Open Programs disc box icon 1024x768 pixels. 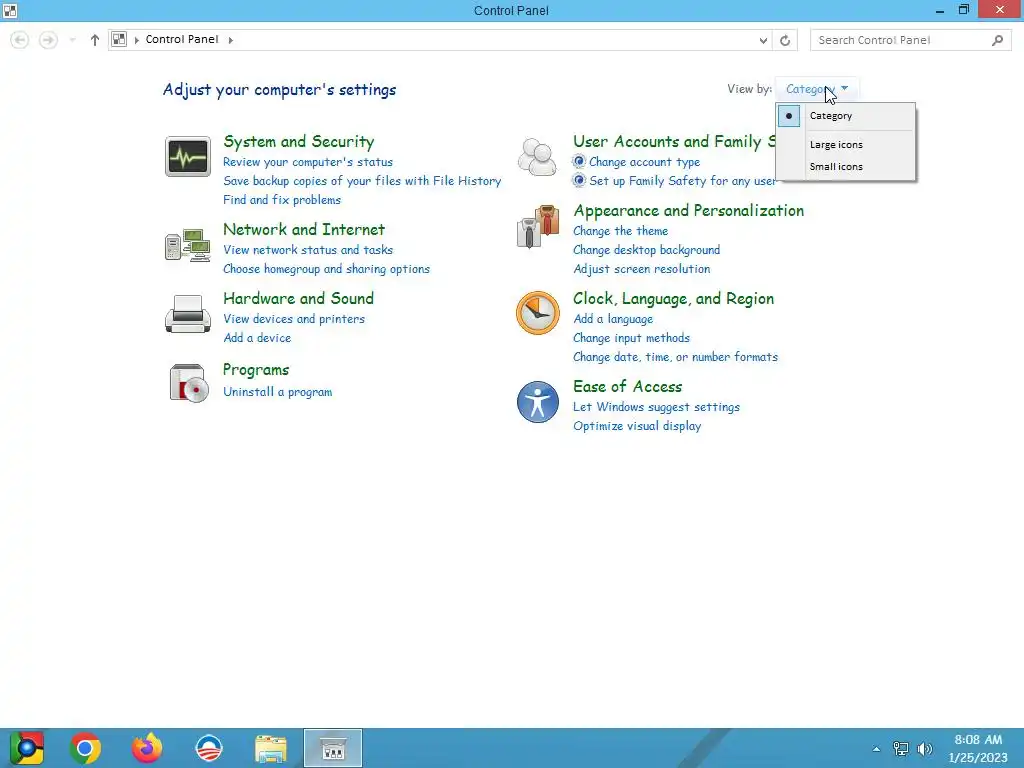(x=189, y=383)
